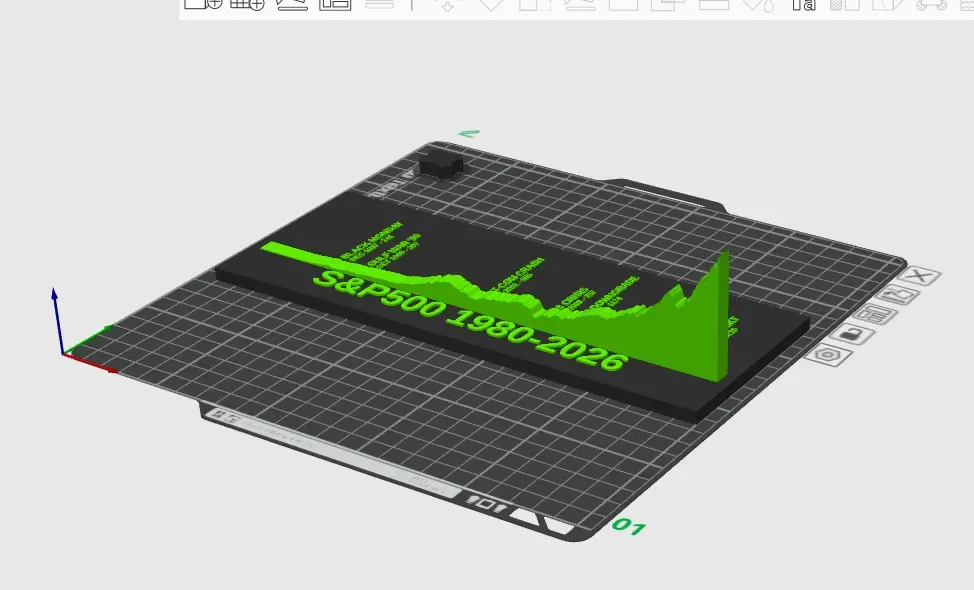
Task: Select the Text shape tool in toolbar
Action: tap(803, 4)
